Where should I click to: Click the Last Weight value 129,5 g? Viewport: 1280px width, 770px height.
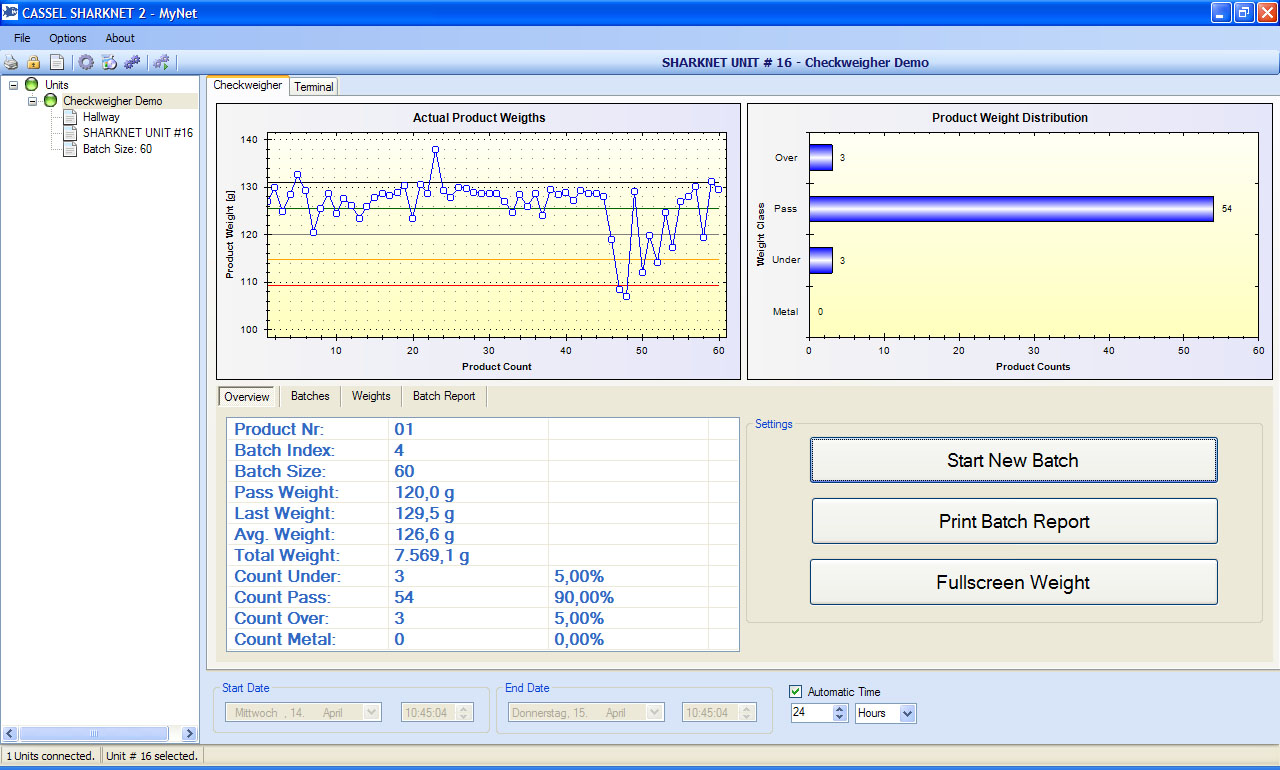pos(424,513)
